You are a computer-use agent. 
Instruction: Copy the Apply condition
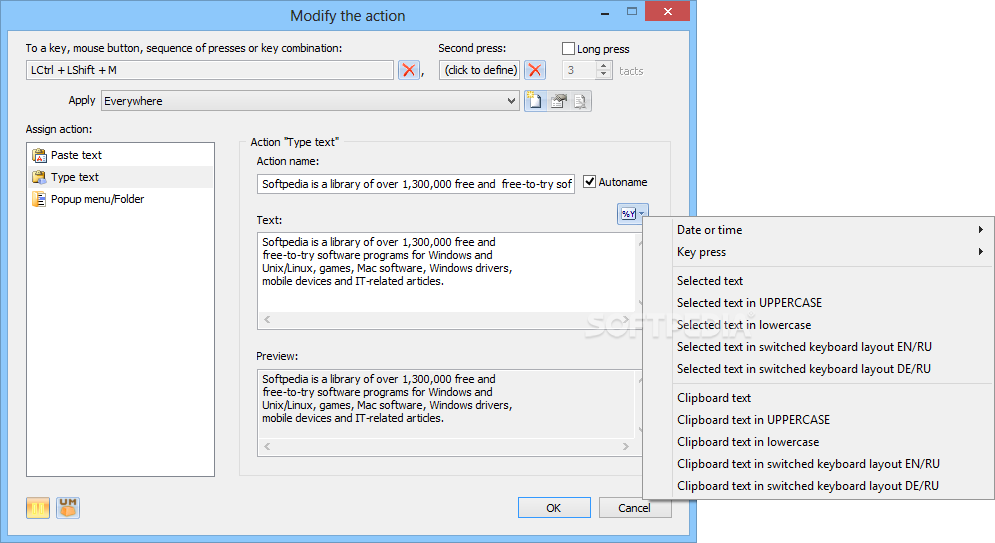[x=581, y=101]
